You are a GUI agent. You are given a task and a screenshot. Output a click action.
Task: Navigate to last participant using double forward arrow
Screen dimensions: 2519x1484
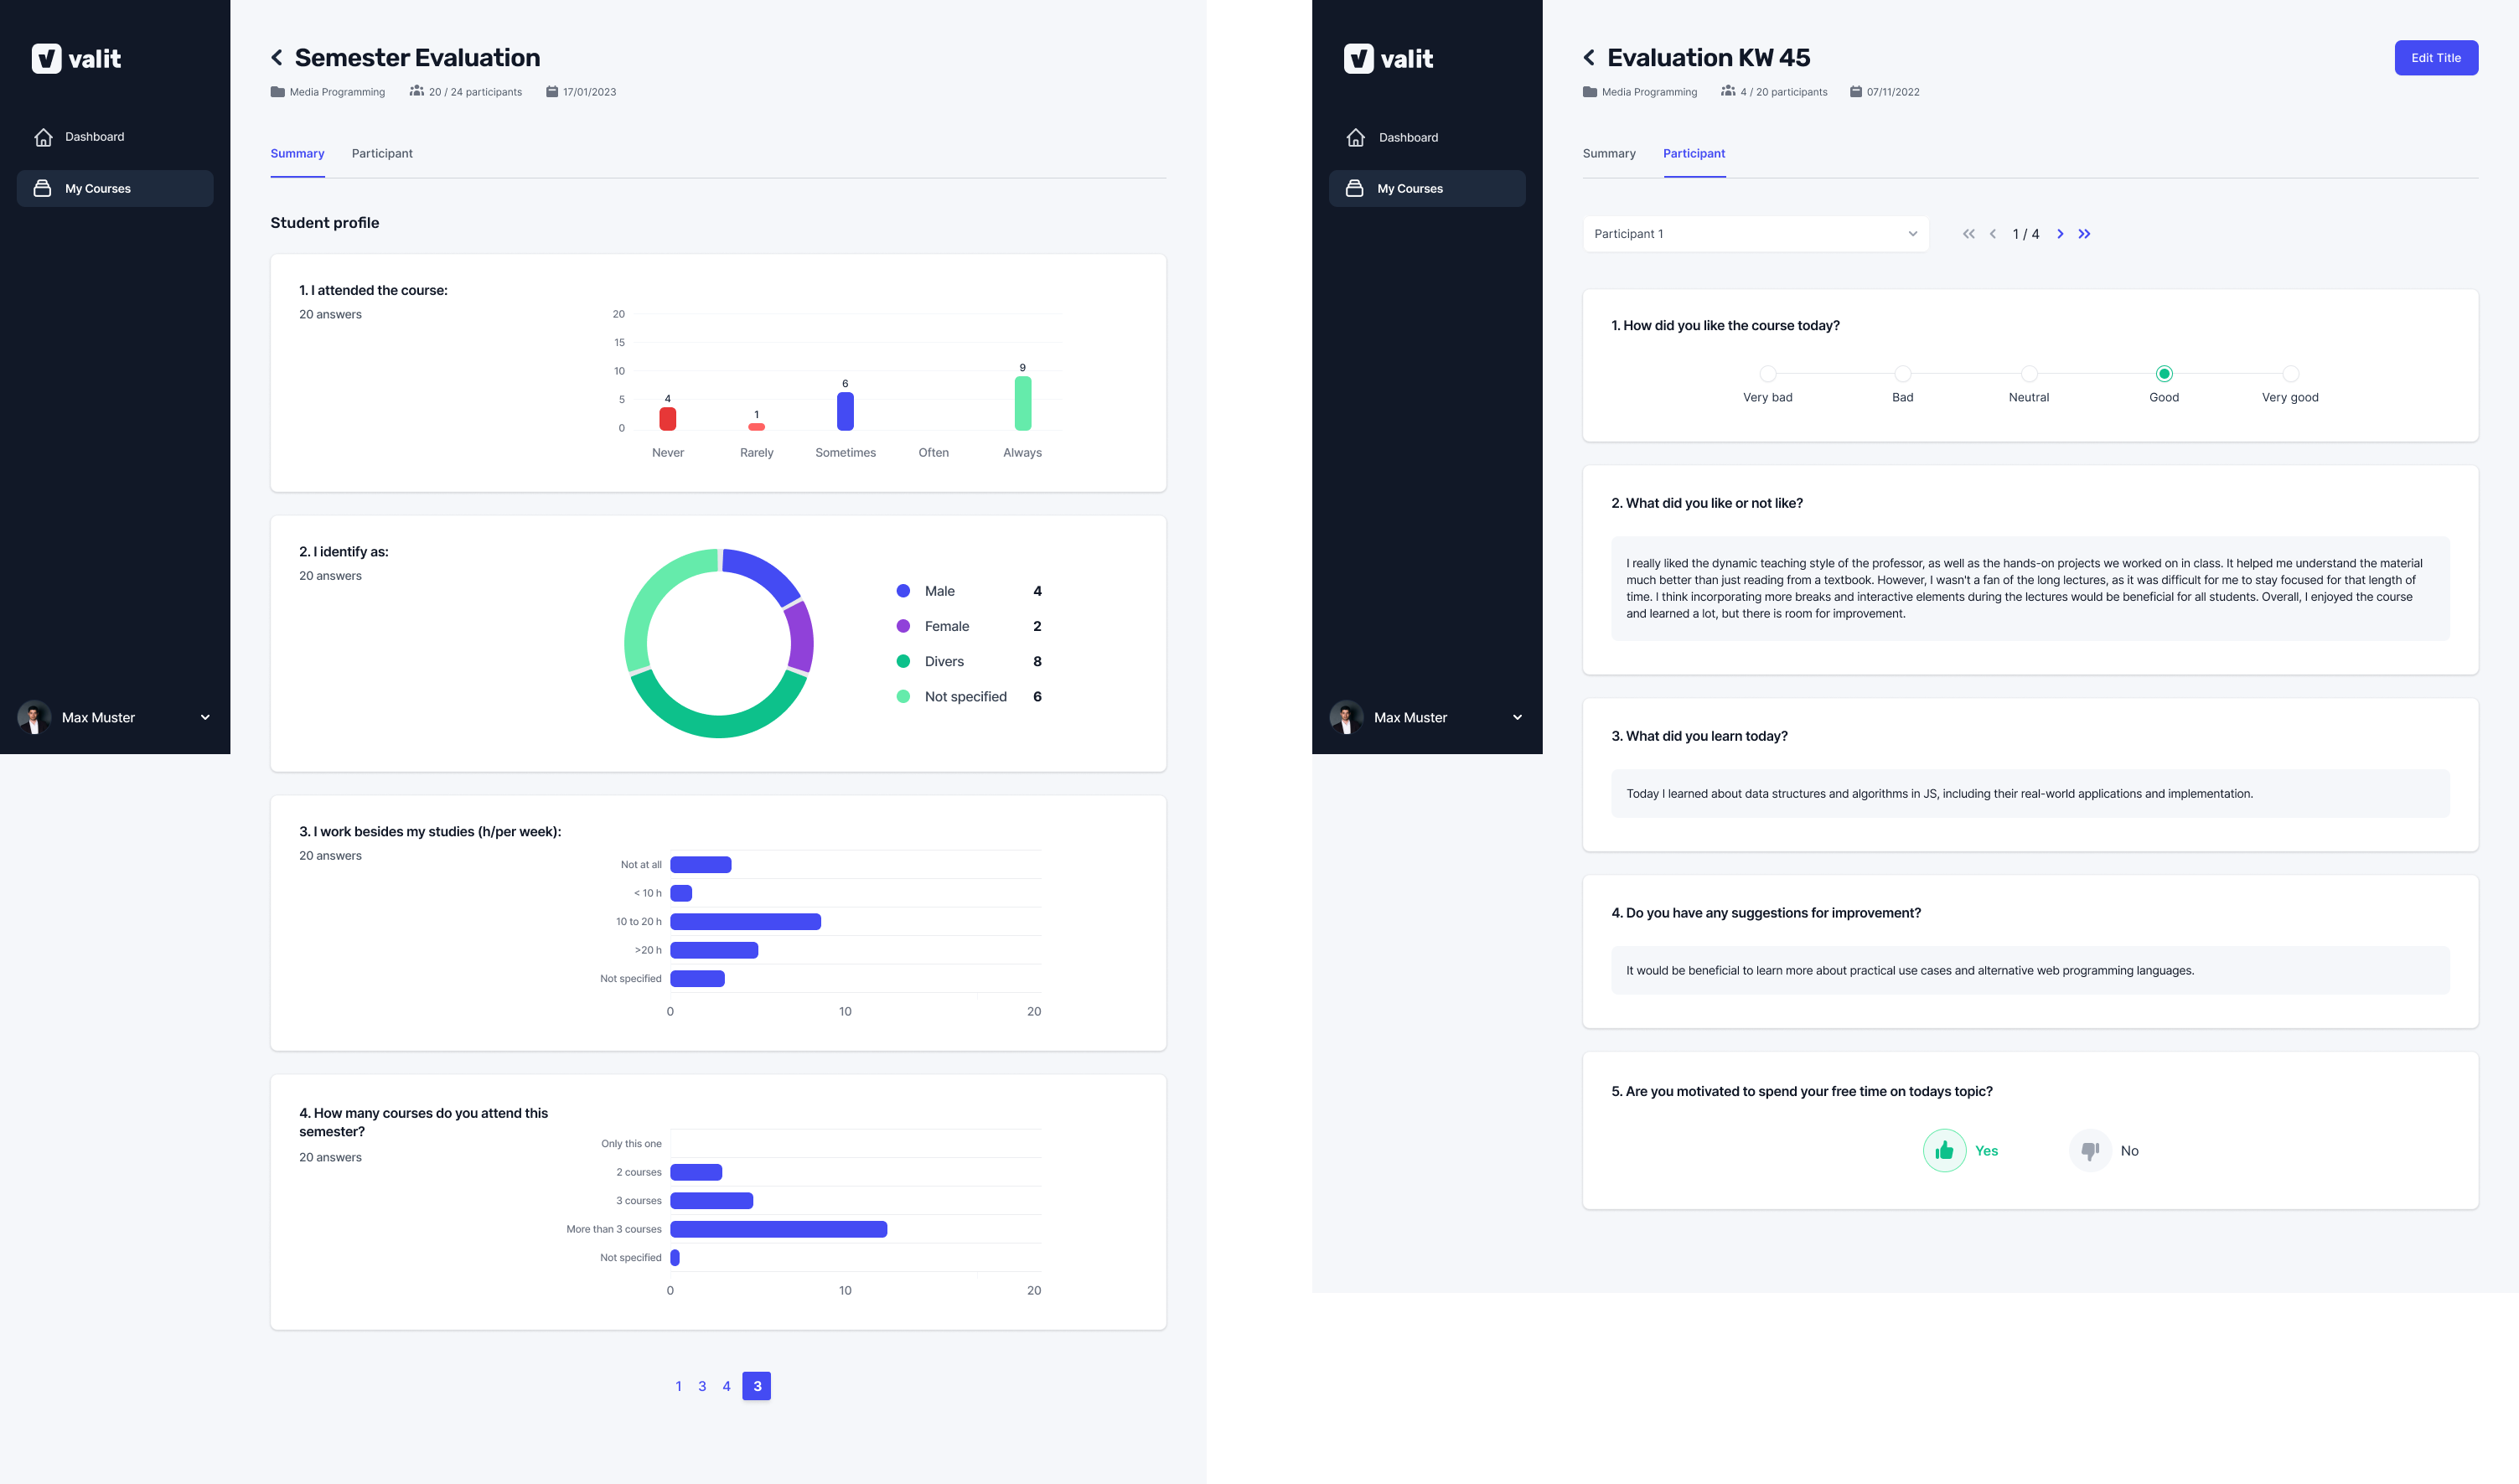pos(2084,233)
